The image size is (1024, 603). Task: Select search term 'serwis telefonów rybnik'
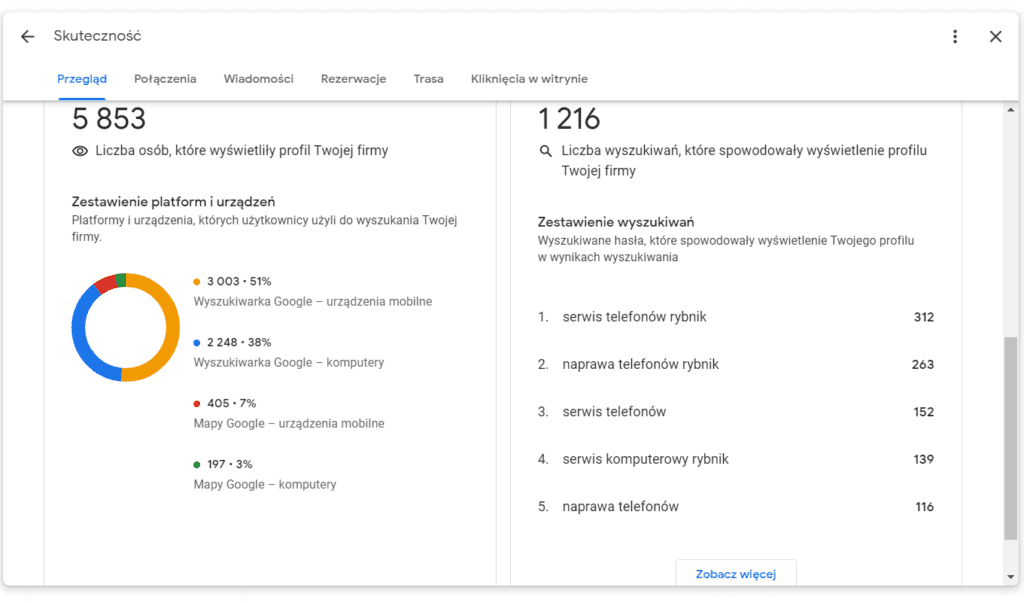634,317
